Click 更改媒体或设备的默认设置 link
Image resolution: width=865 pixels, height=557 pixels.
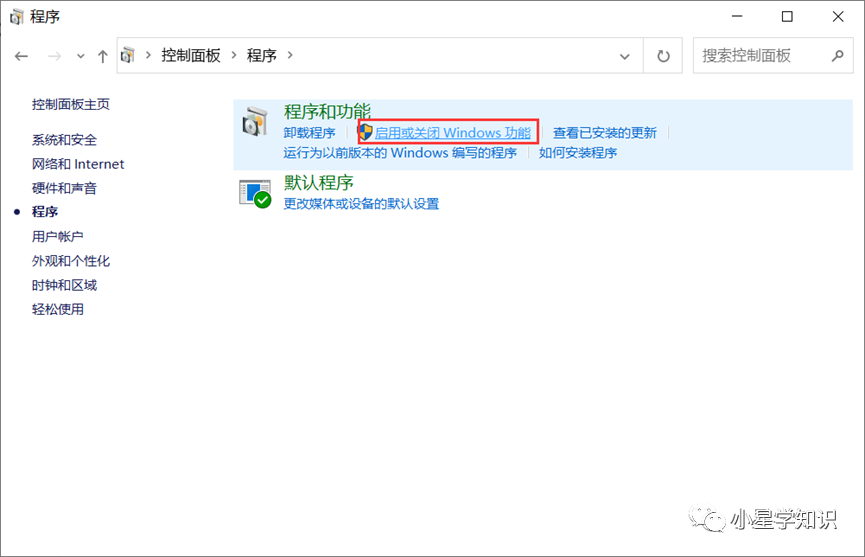click(x=361, y=204)
